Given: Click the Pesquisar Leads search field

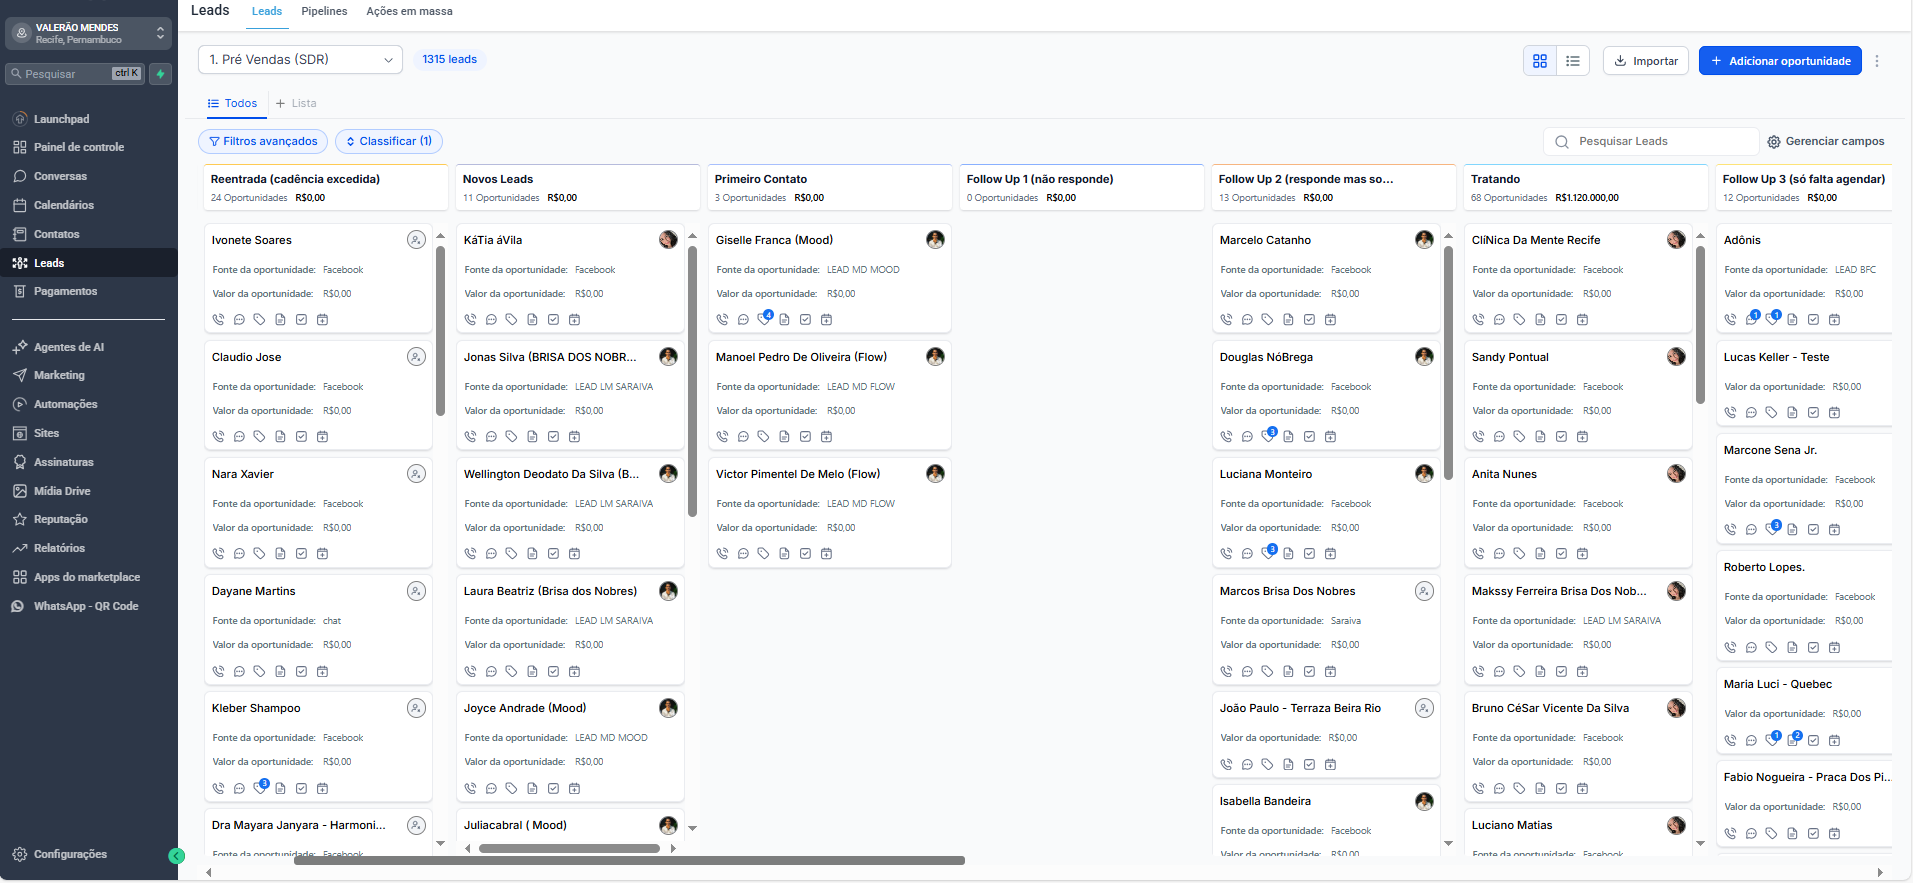Looking at the screenshot, I should tap(1660, 141).
